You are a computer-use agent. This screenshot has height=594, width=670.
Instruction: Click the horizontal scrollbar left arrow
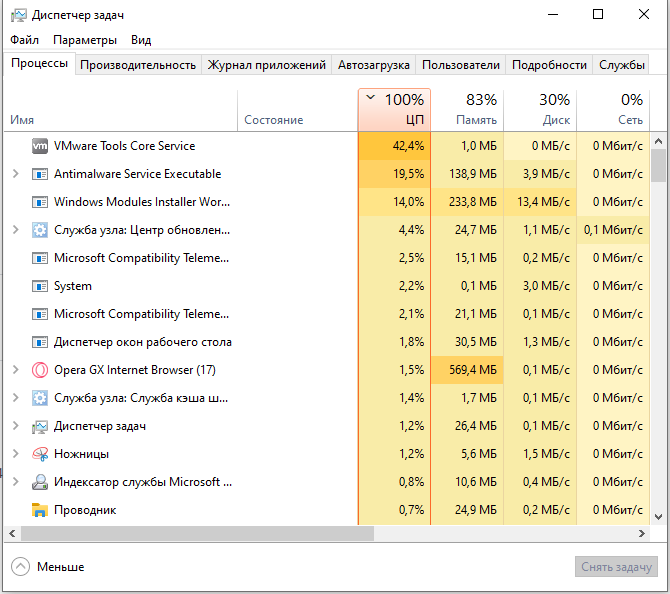(x=12, y=533)
